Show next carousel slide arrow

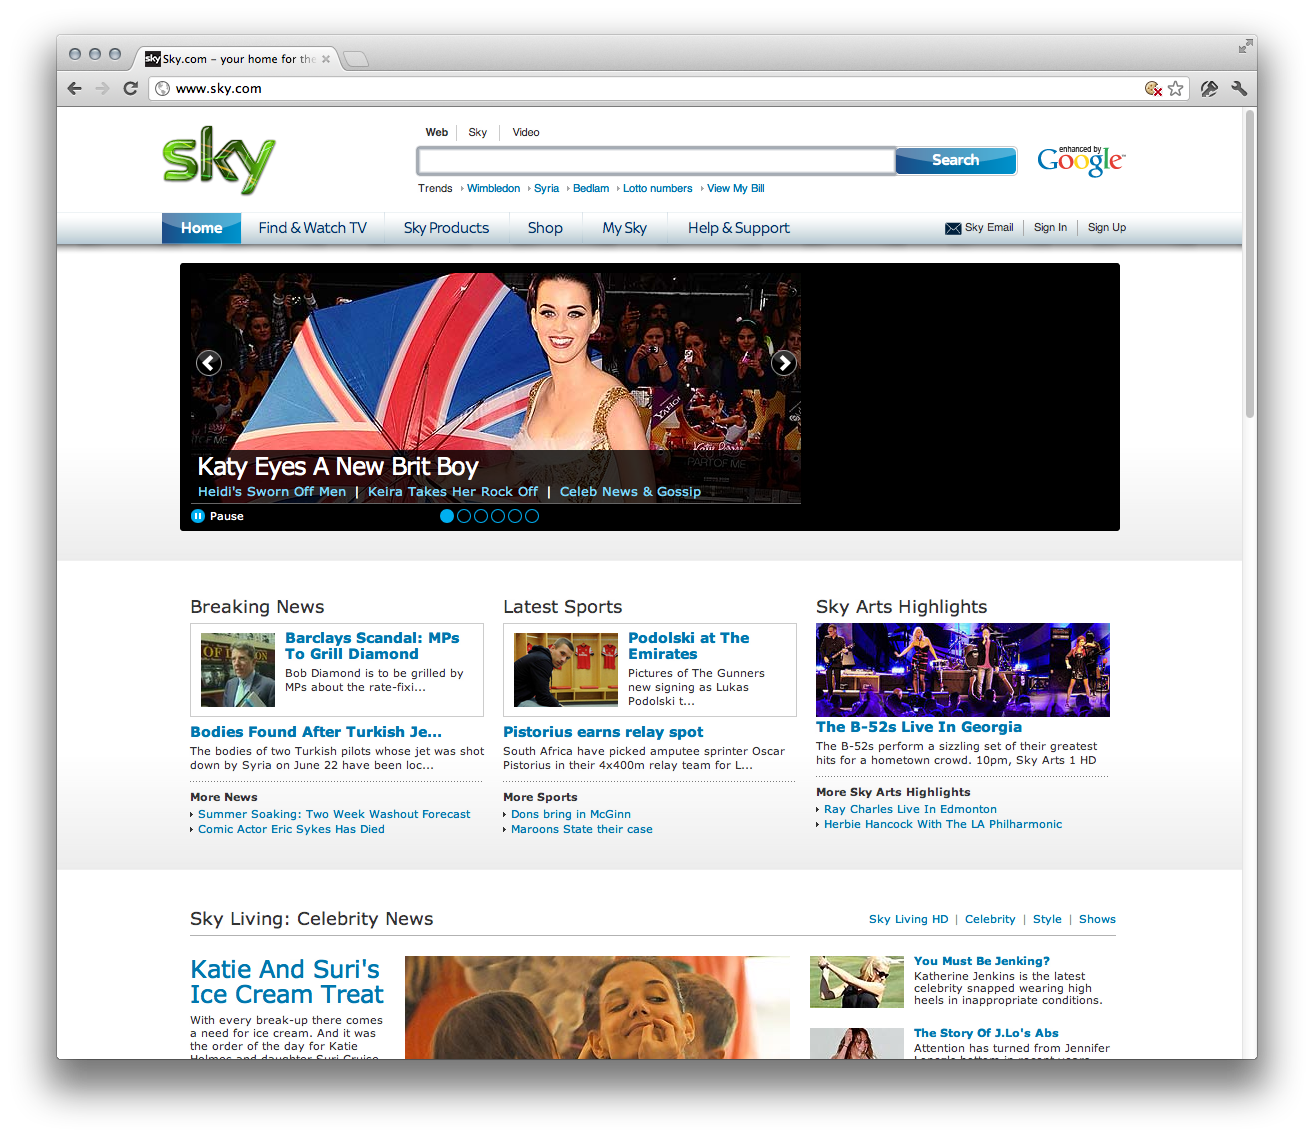click(784, 362)
